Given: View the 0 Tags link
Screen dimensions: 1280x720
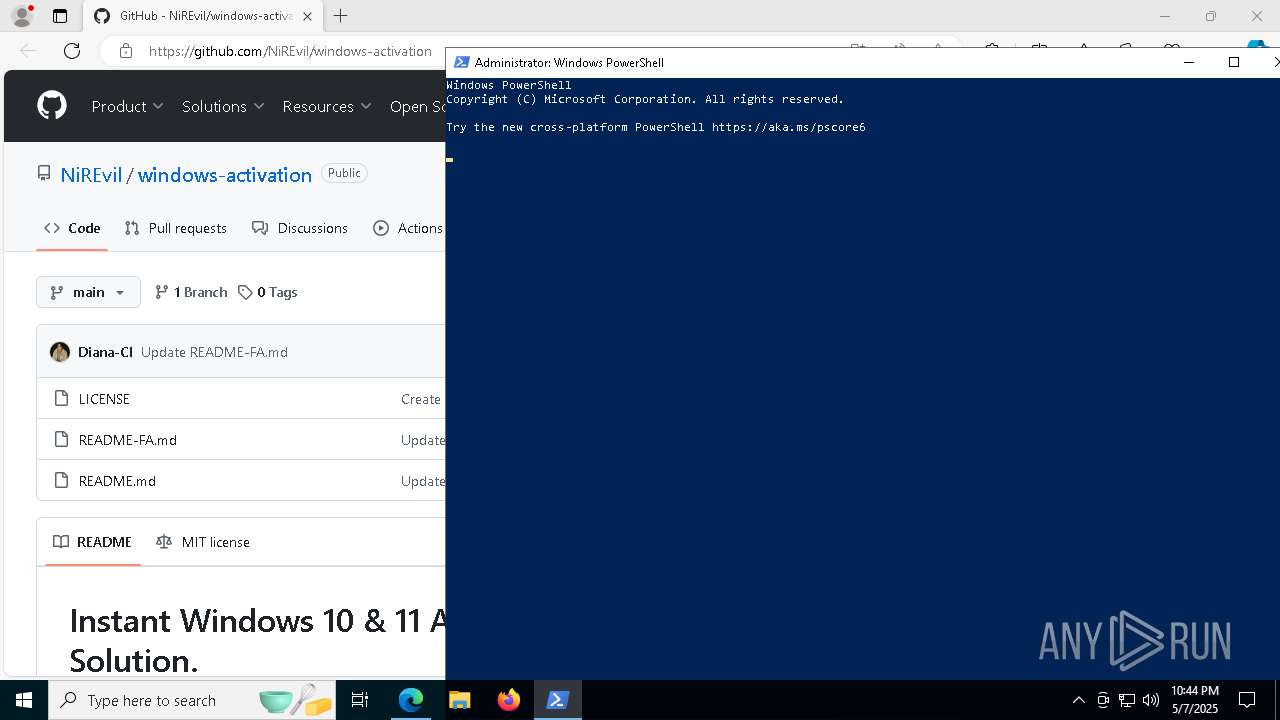Looking at the screenshot, I should (x=267, y=292).
